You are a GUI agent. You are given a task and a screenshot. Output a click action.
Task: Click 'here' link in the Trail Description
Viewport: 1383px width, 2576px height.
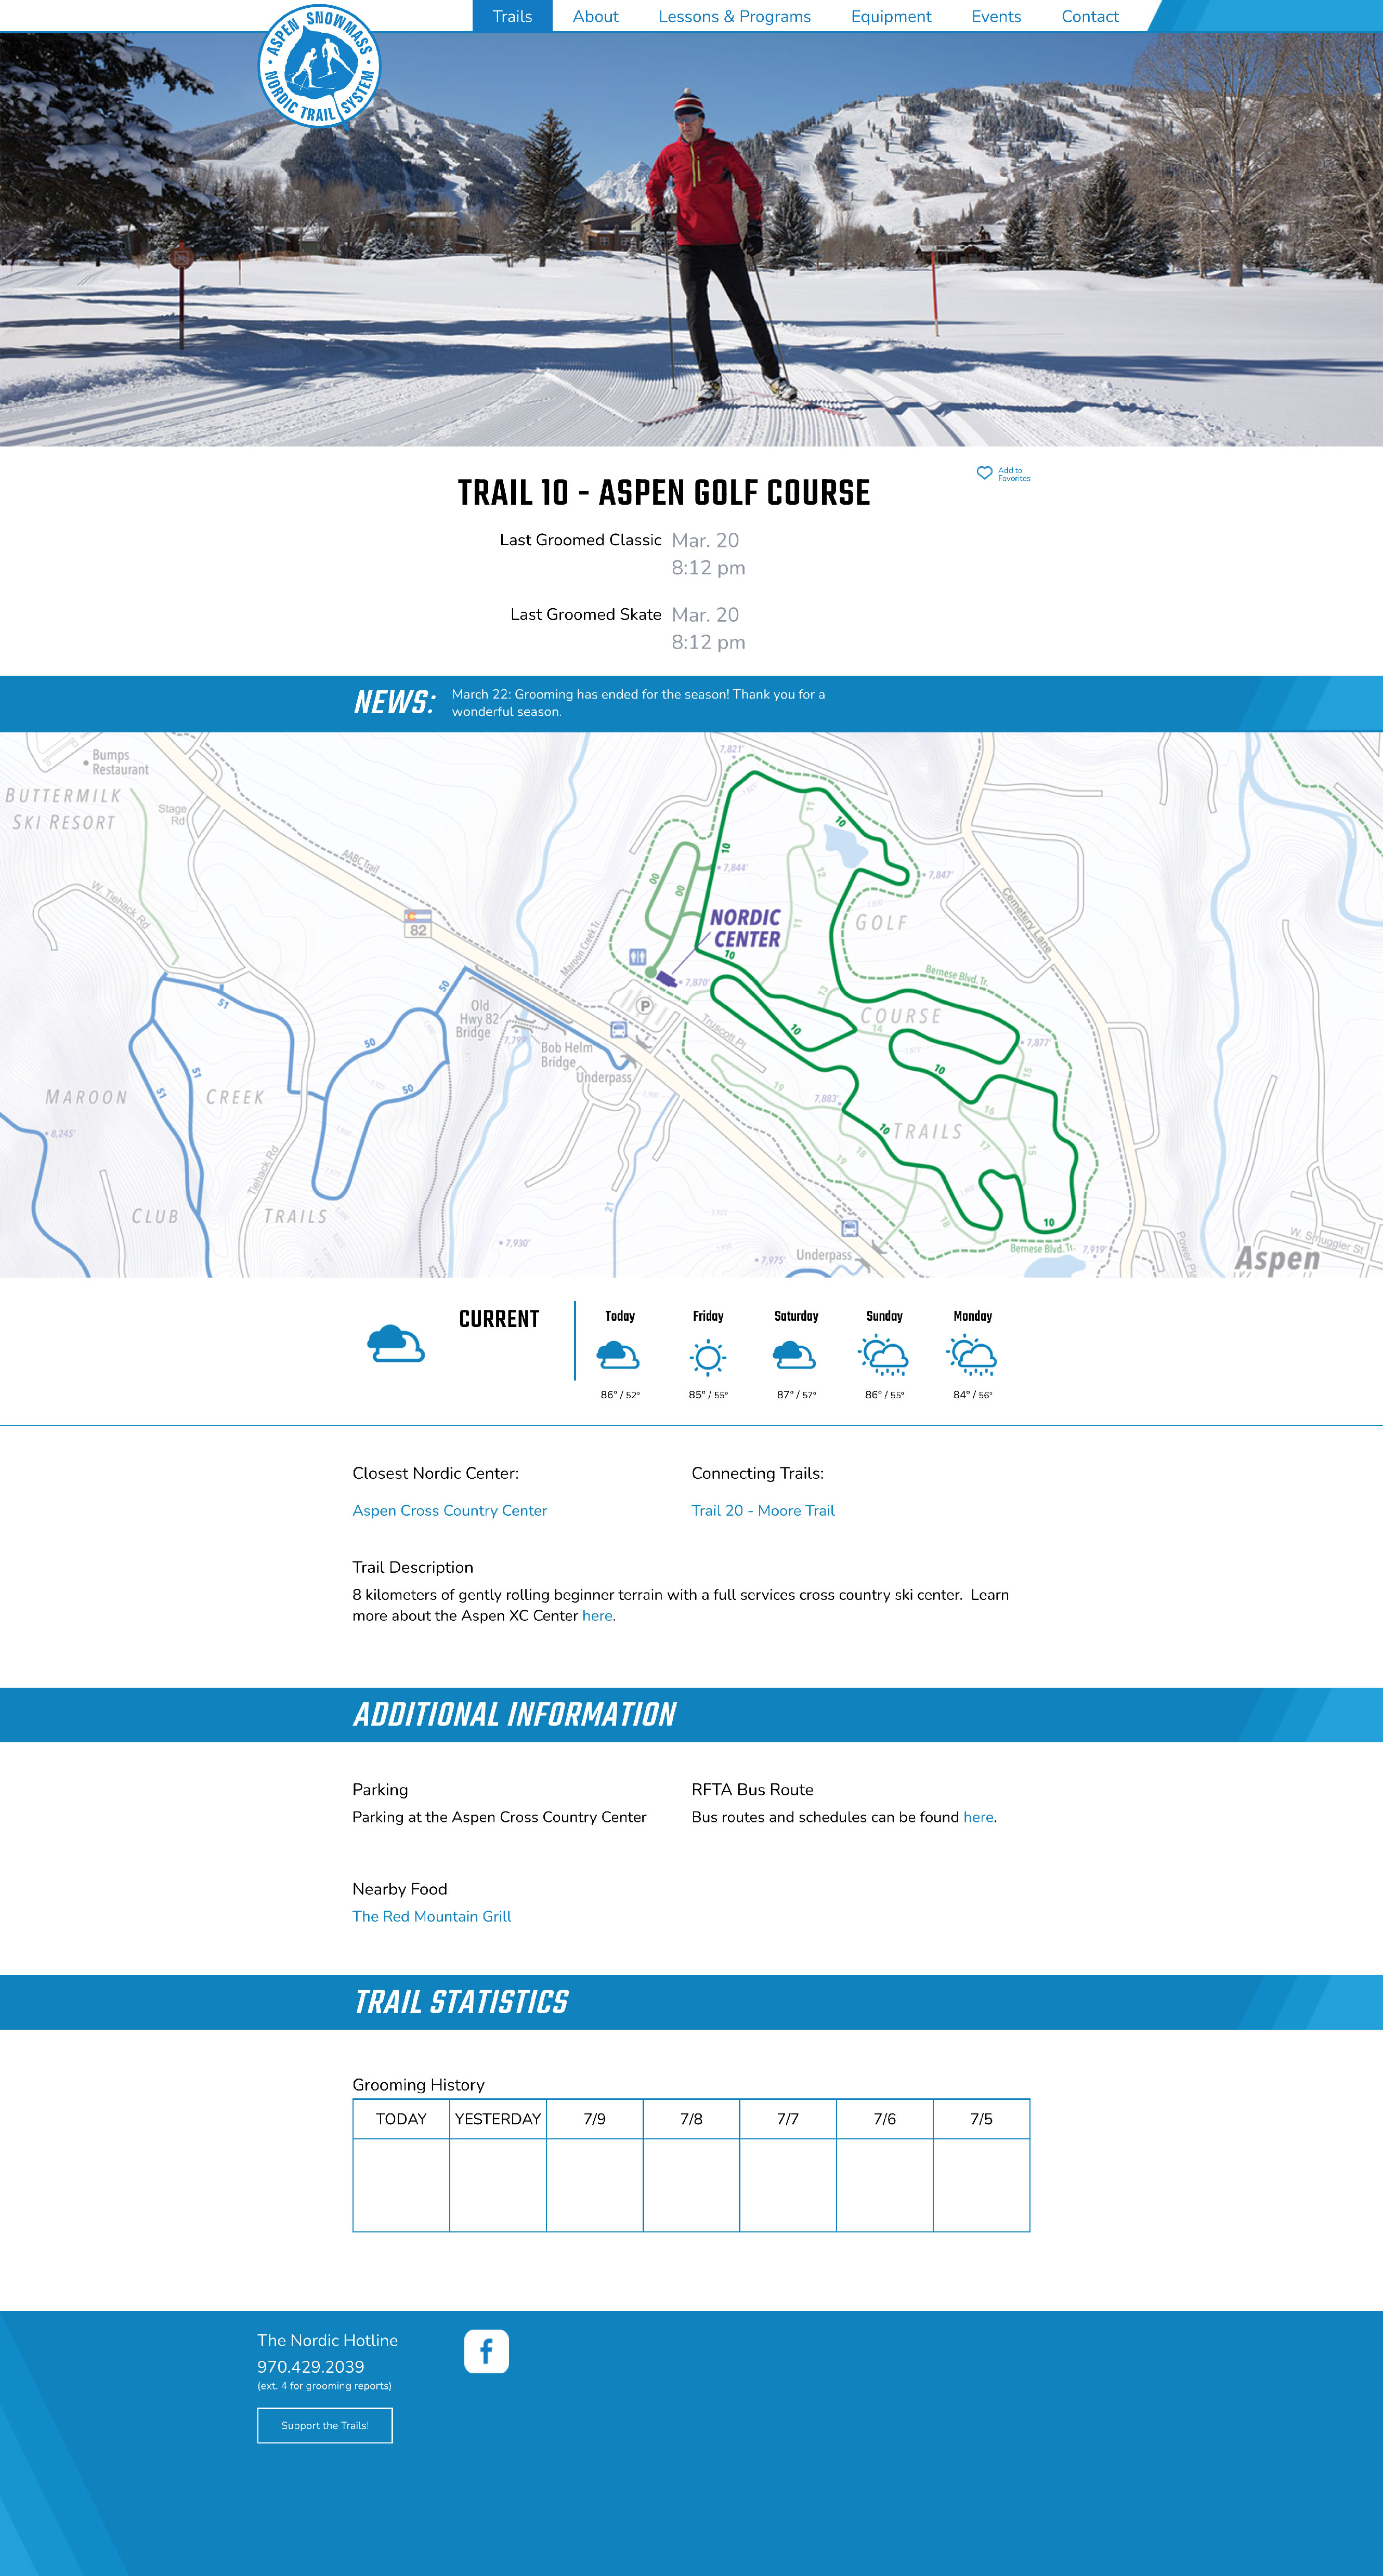click(x=597, y=1615)
